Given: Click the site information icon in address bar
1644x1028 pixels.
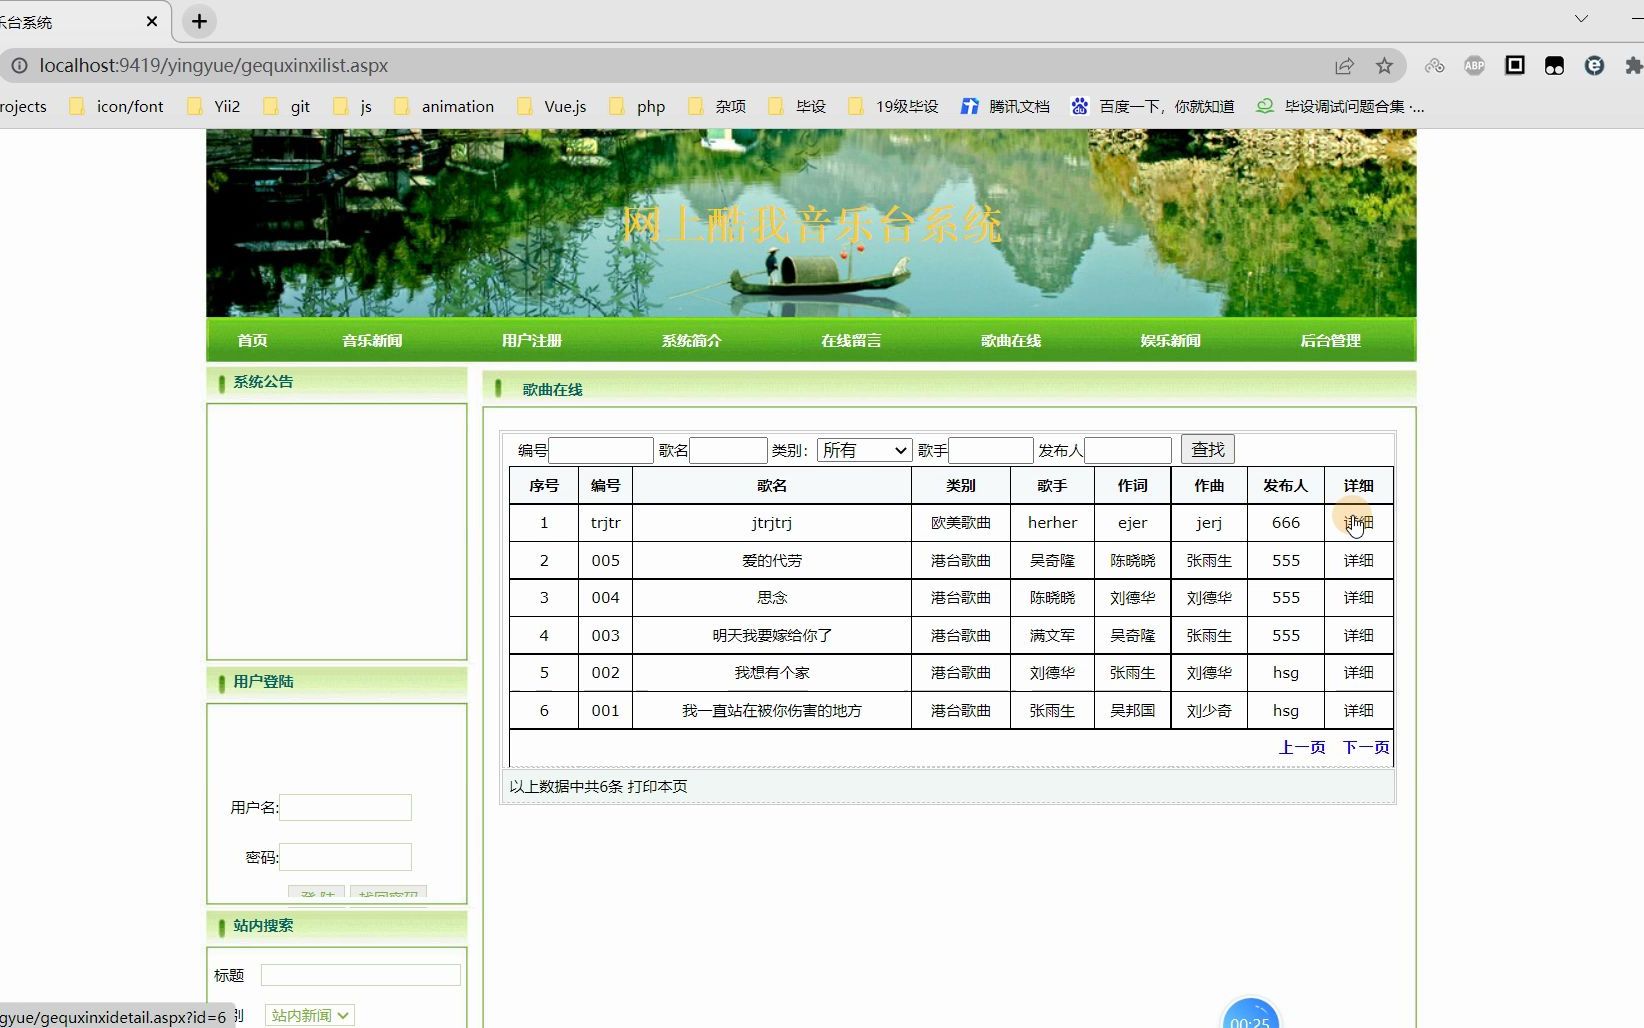Looking at the screenshot, I should [x=19, y=66].
